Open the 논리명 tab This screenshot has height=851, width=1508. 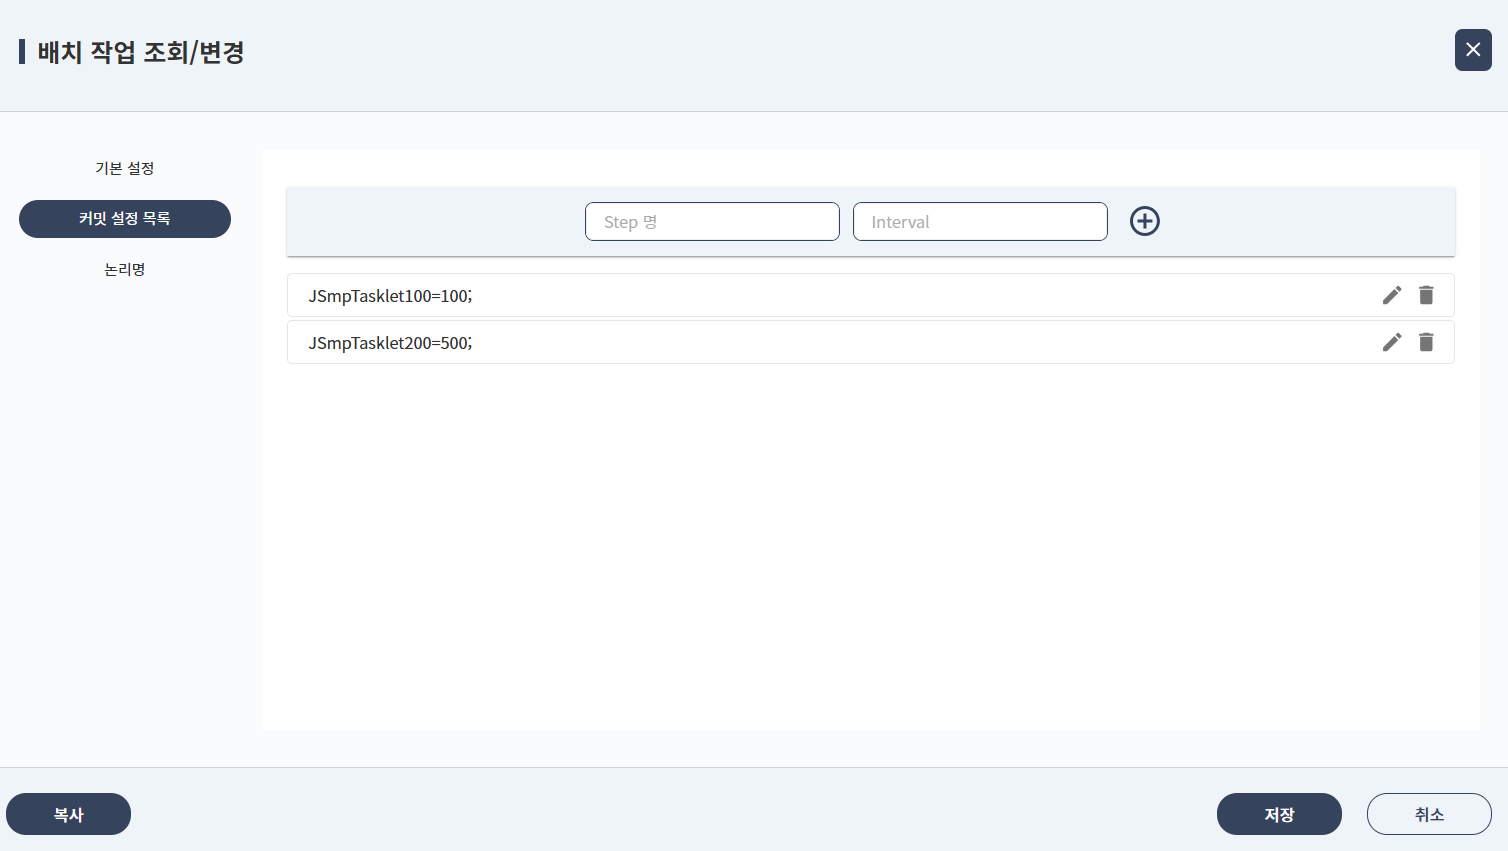125,270
